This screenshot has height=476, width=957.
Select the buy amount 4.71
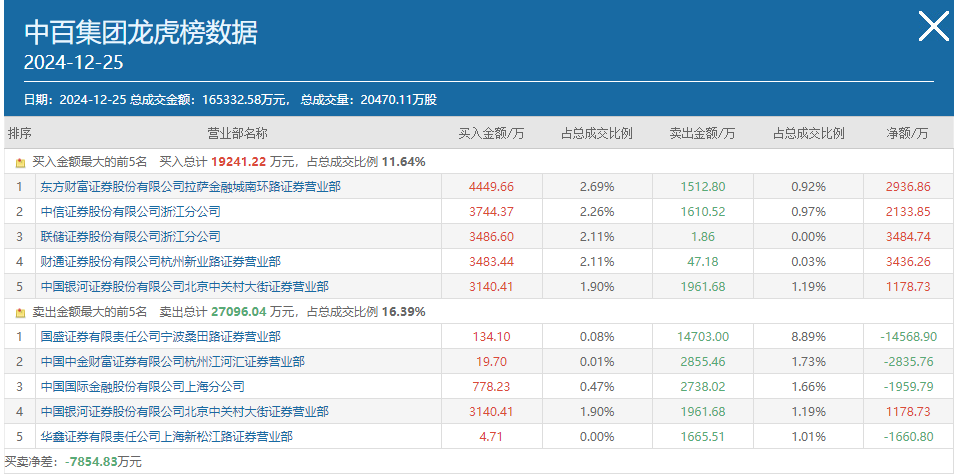pos(491,436)
